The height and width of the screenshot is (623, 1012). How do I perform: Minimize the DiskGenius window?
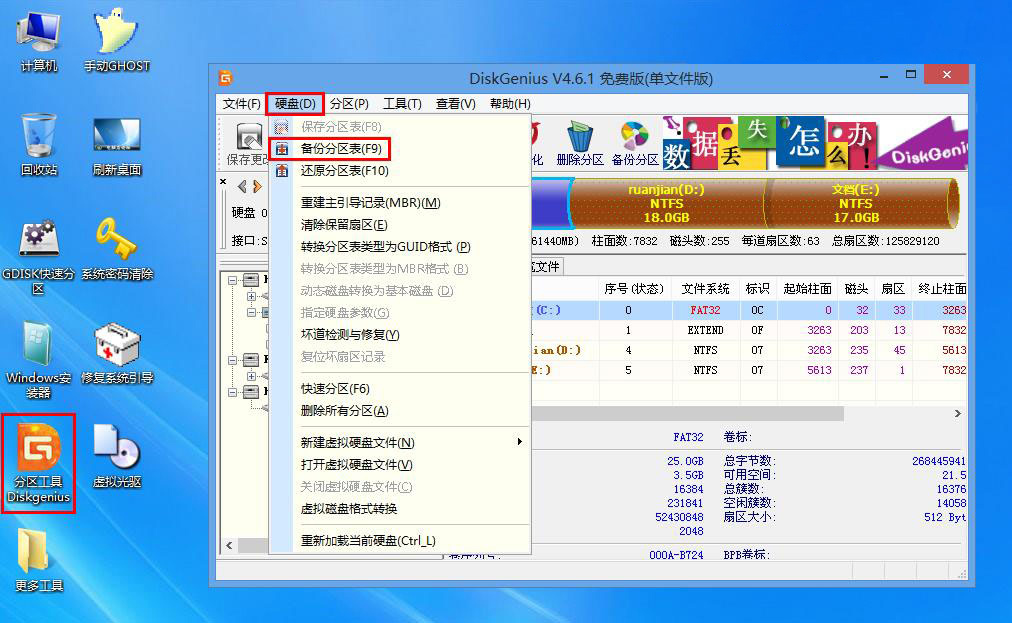pos(884,76)
